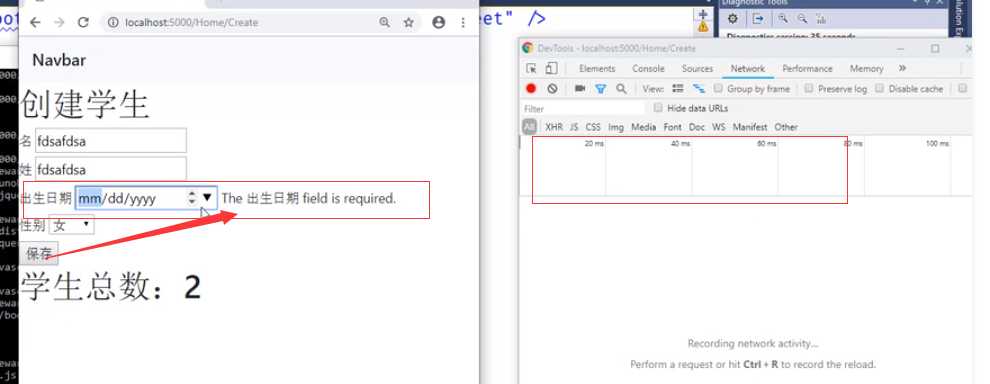Click the Chrome address bar URL
Image resolution: width=990 pixels, height=384 pixels.
[x=192, y=23]
